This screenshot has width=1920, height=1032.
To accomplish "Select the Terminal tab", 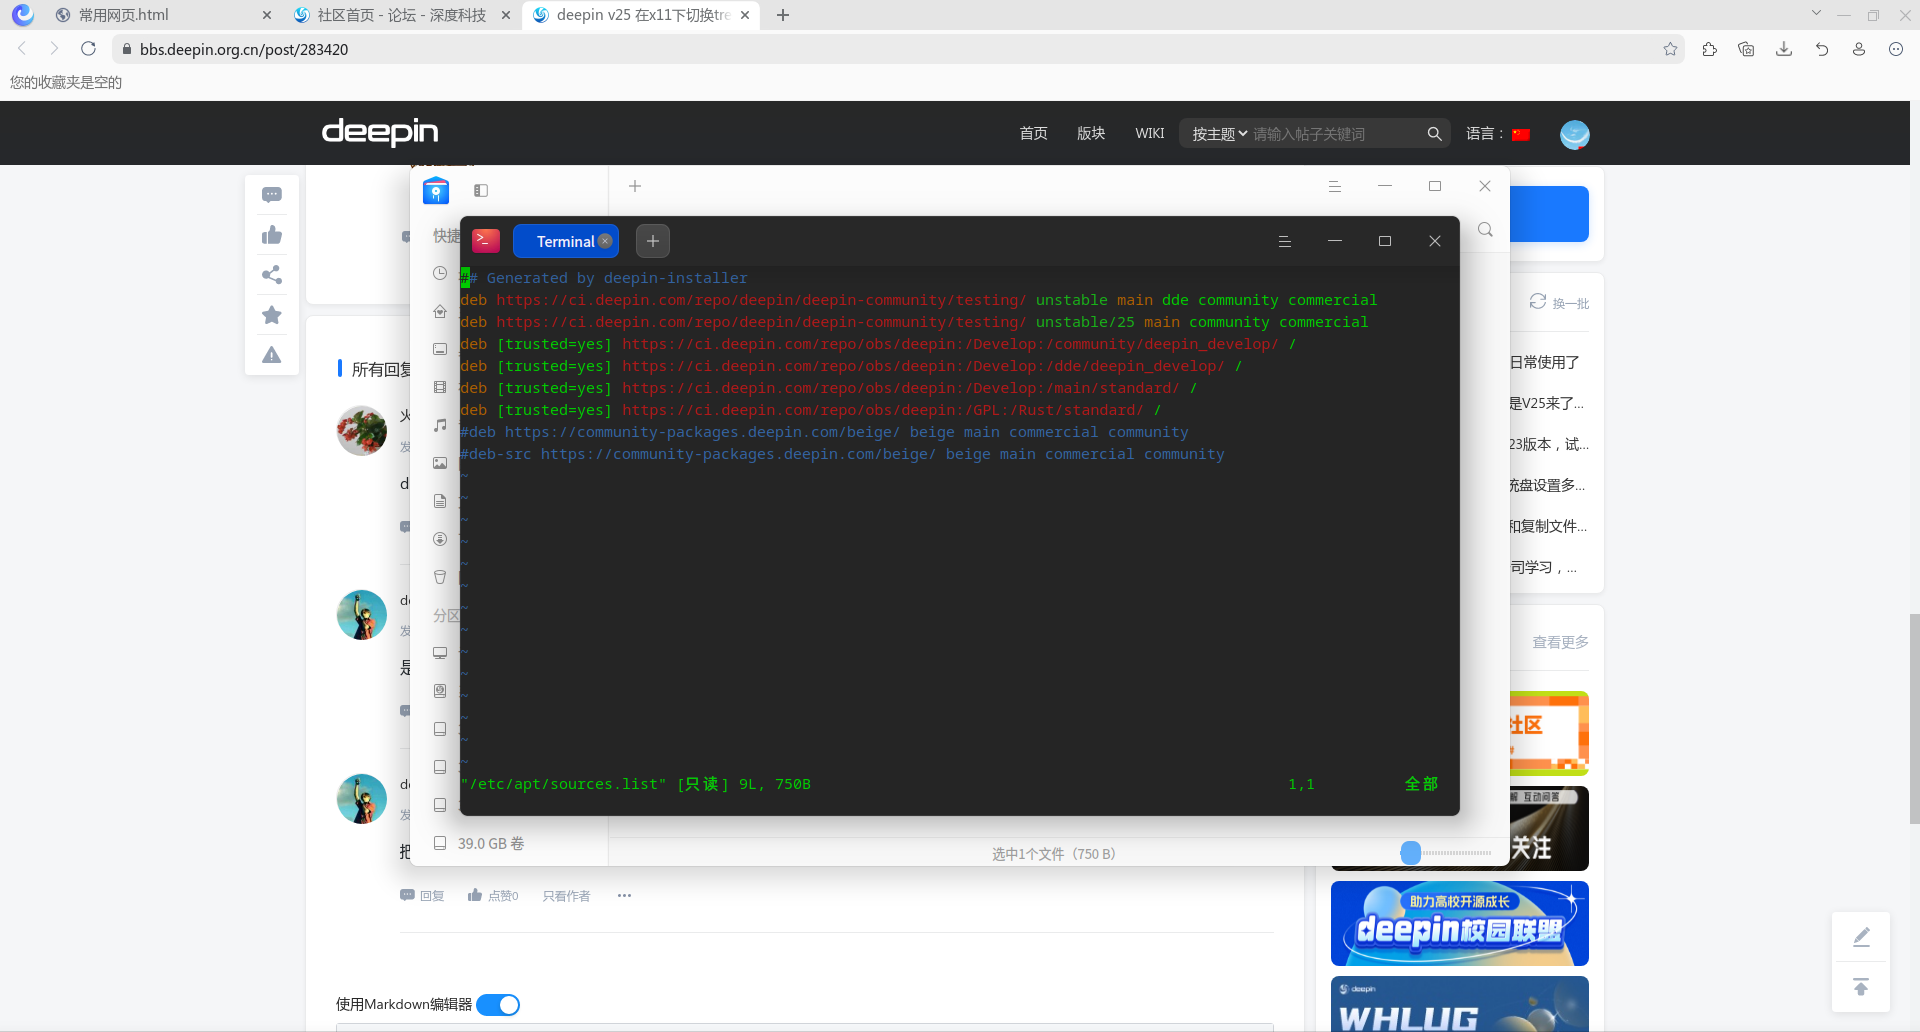I will click(x=566, y=241).
